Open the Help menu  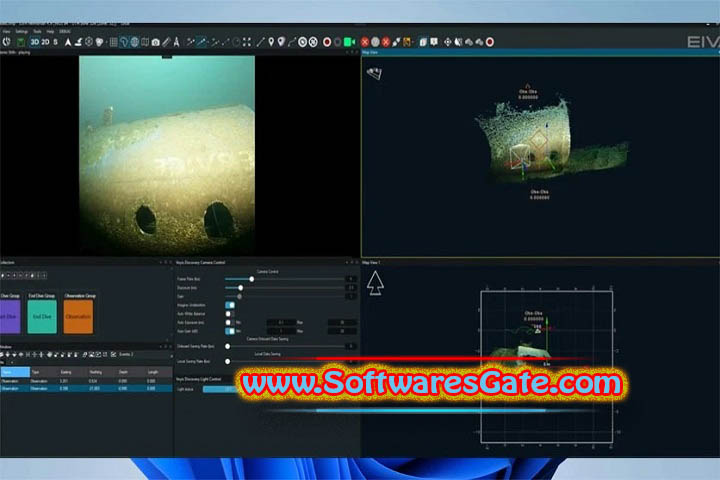coord(50,31)
